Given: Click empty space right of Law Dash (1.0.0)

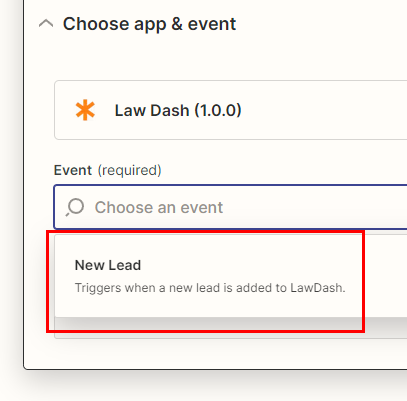Looking at the screenshot, I should point(323,110).
